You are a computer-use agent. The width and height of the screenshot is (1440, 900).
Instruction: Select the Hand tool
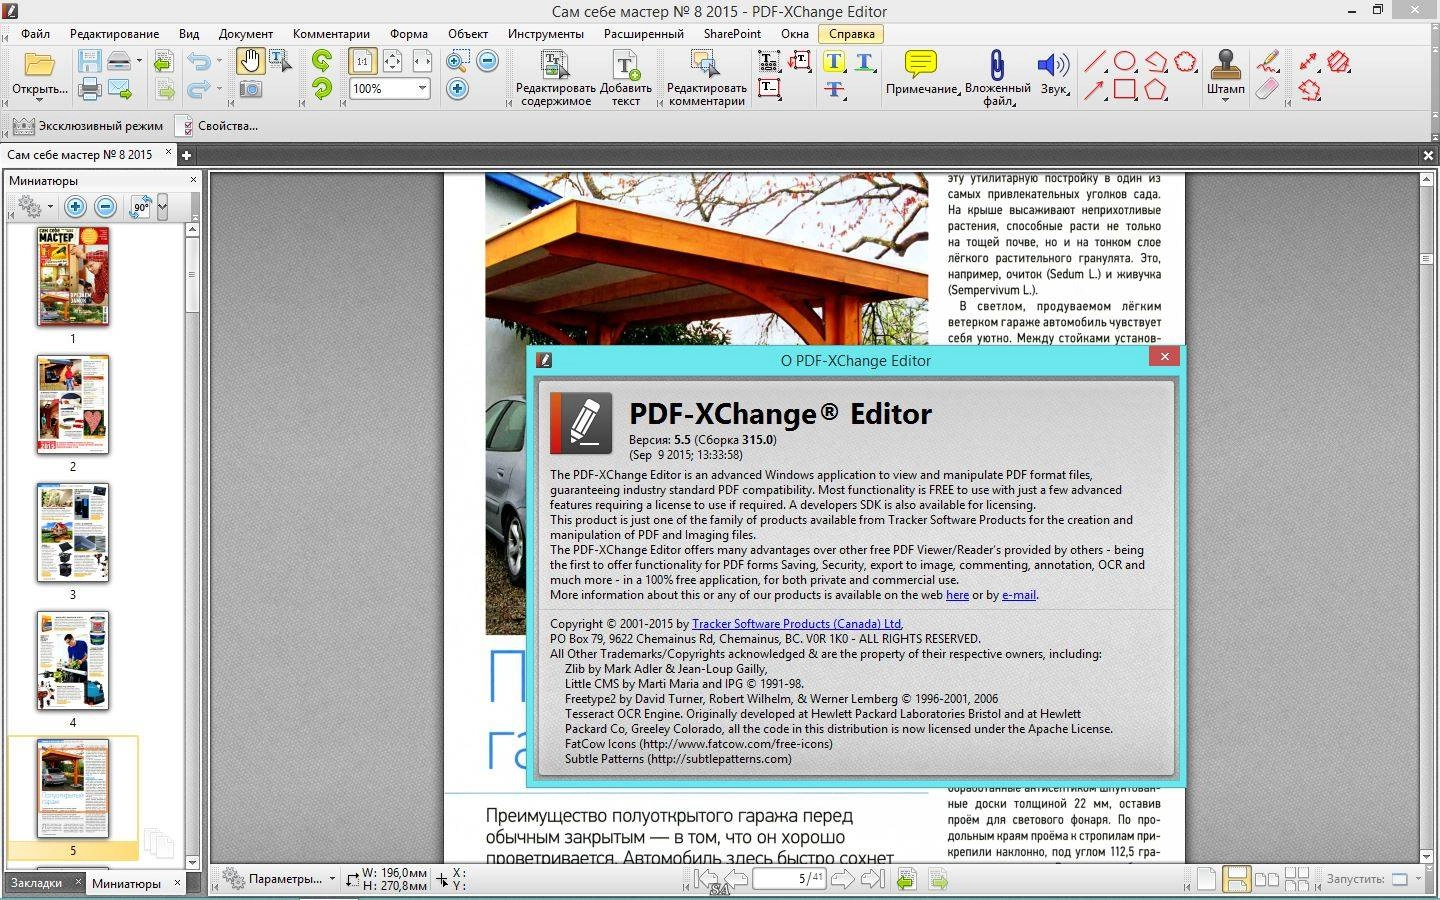249,62
